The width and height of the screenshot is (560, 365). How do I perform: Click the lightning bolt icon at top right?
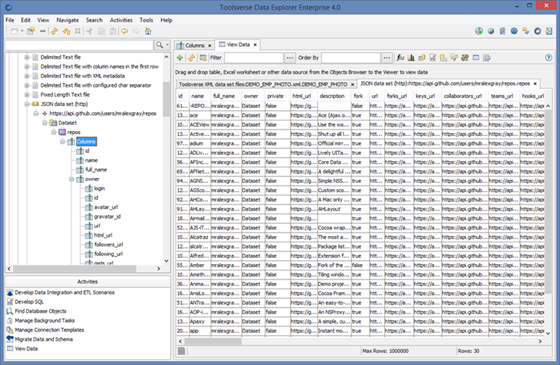pyautogui.click(x=526, y=31)
